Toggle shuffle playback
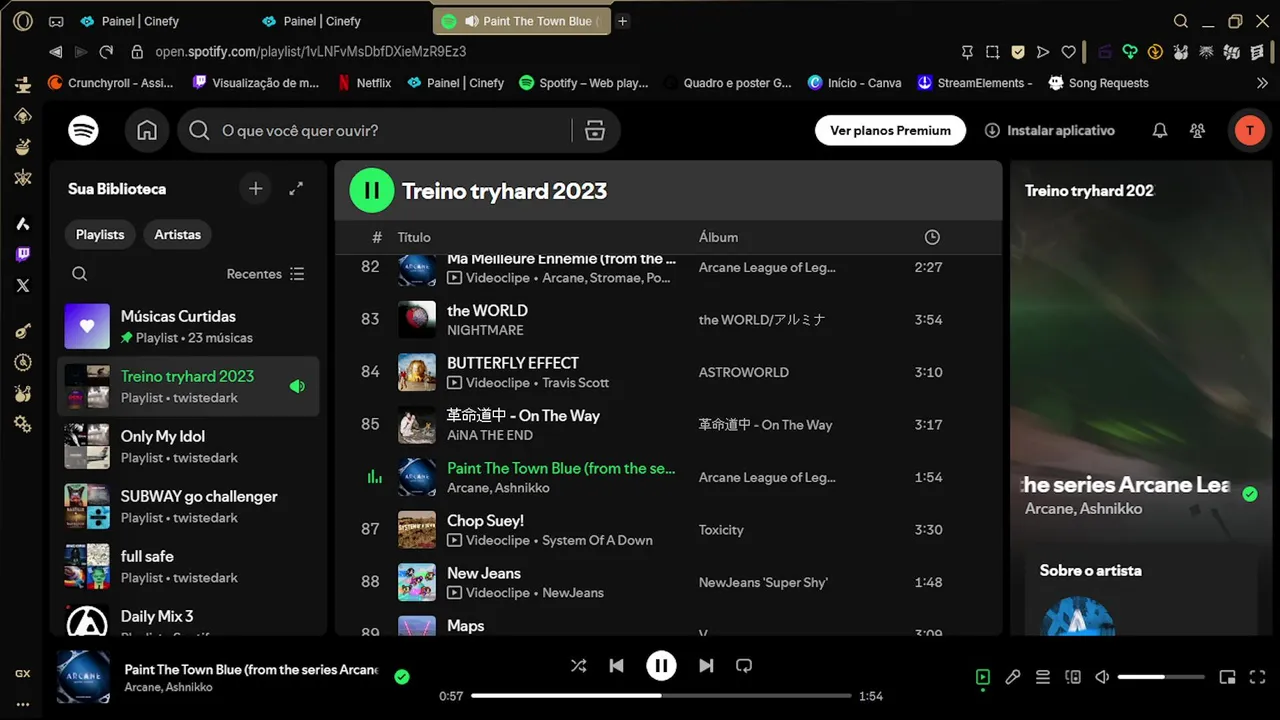The image size is (1280, 720). pos(578,665)
